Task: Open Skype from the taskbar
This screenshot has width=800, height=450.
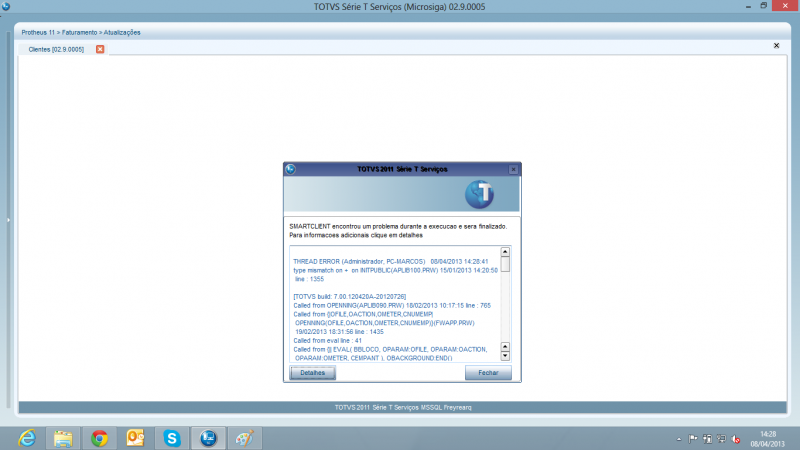Action: [x=172, y=438]
